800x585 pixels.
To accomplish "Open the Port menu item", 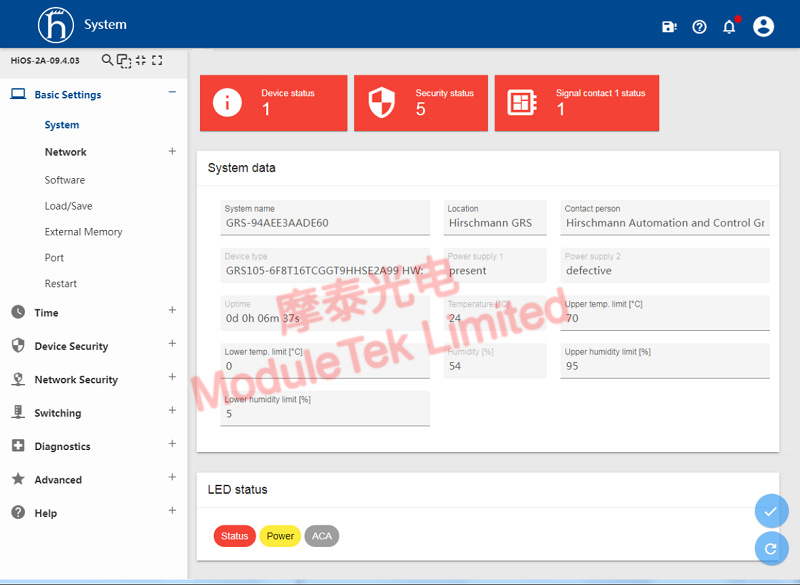I will (54, 258).
